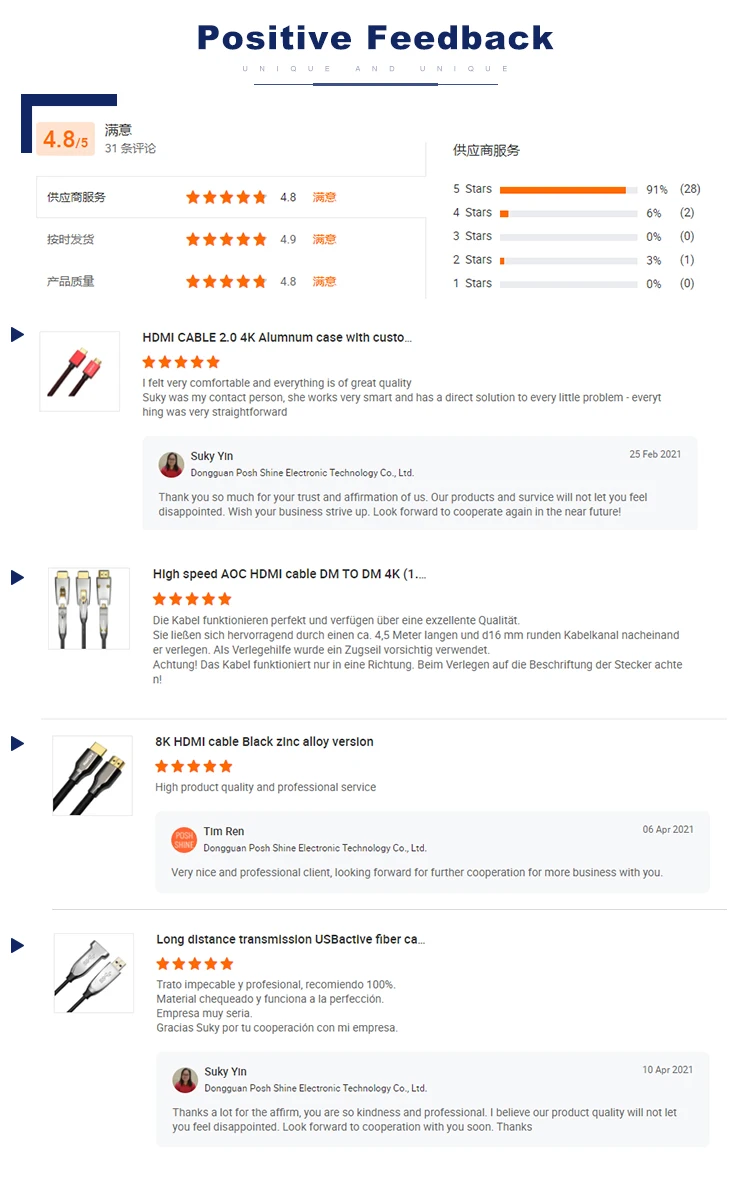The height and width of the screenshot is (1187, 750).
Task: Click Suky Yin's avatar in 10 Apr reply
Action: click(x=185, y=1080)
